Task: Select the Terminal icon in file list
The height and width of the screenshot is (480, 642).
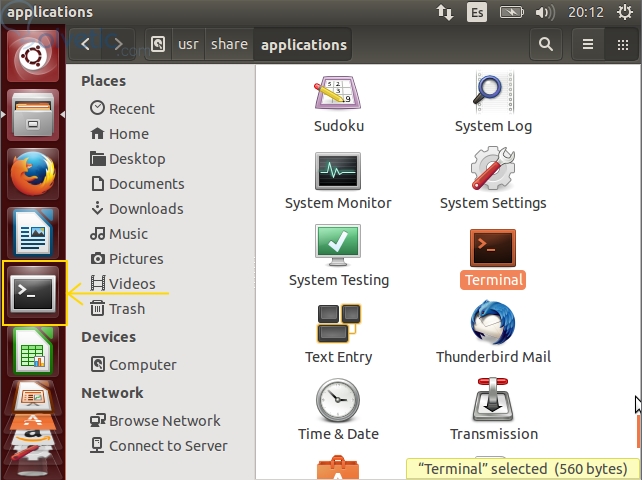Action: [493, 248]
